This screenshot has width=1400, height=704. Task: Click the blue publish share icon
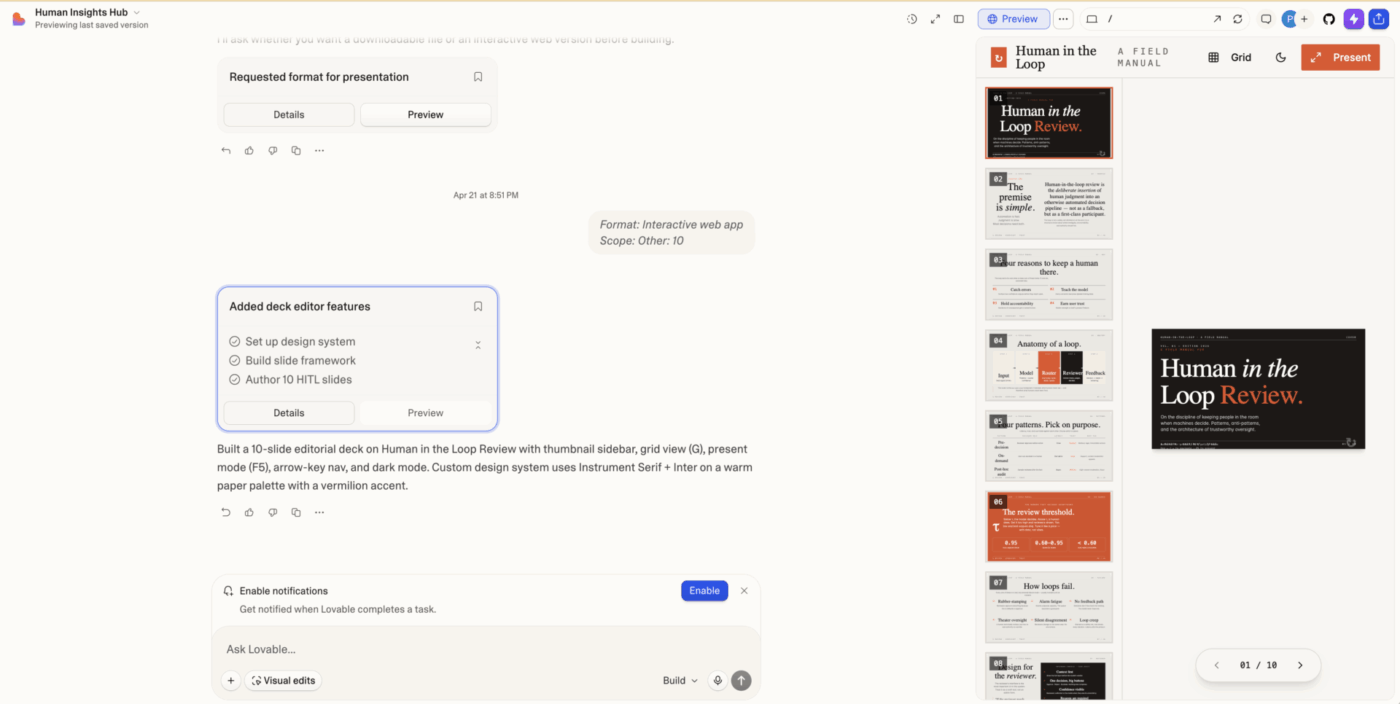1380,19
